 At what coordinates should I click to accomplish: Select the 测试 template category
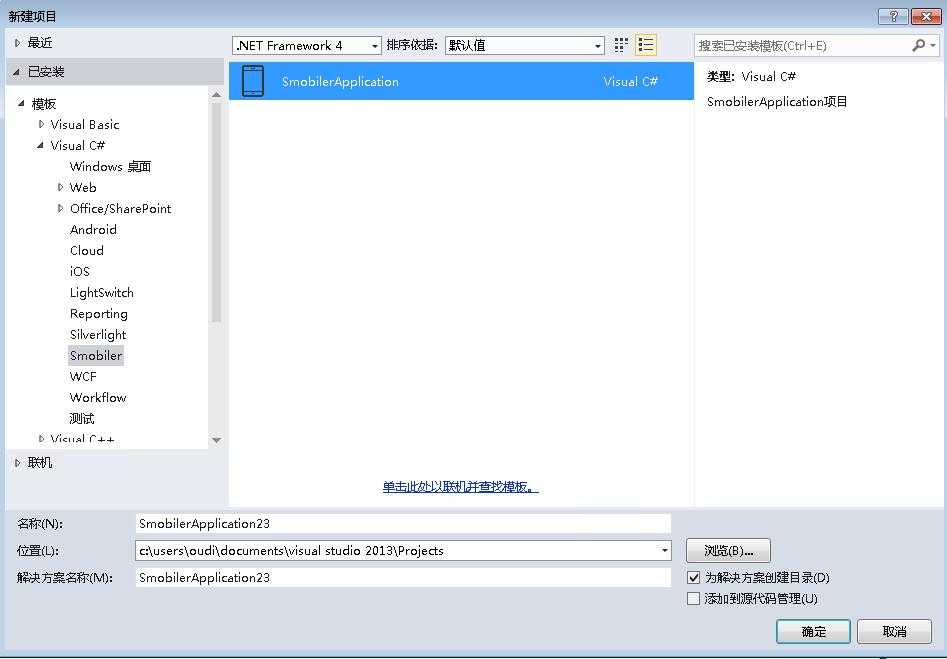click(82, 419)
